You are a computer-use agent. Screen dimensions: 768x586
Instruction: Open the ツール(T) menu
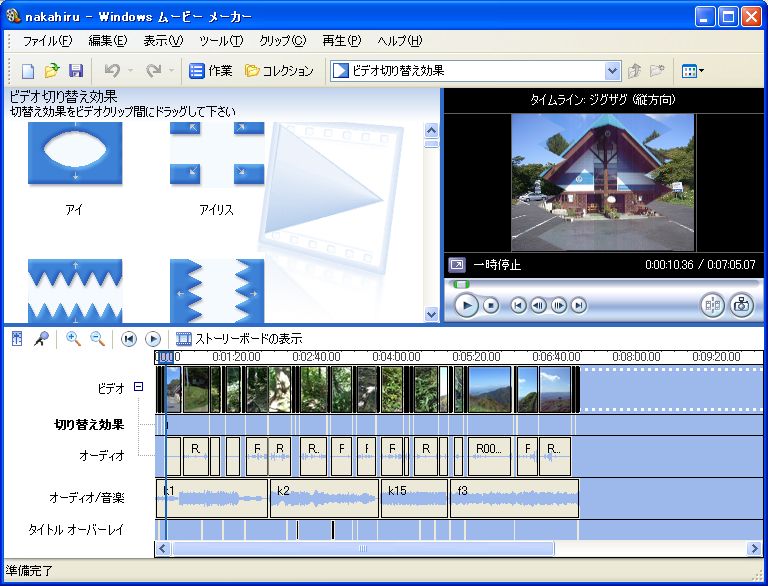coord(221,41)
